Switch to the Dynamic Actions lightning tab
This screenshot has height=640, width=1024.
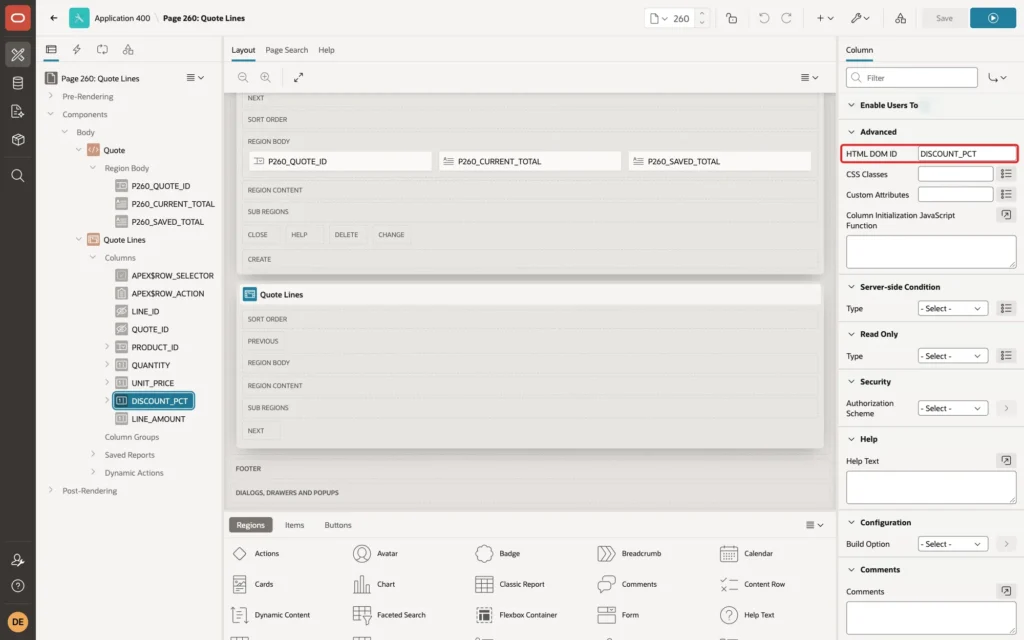point(76,50)
